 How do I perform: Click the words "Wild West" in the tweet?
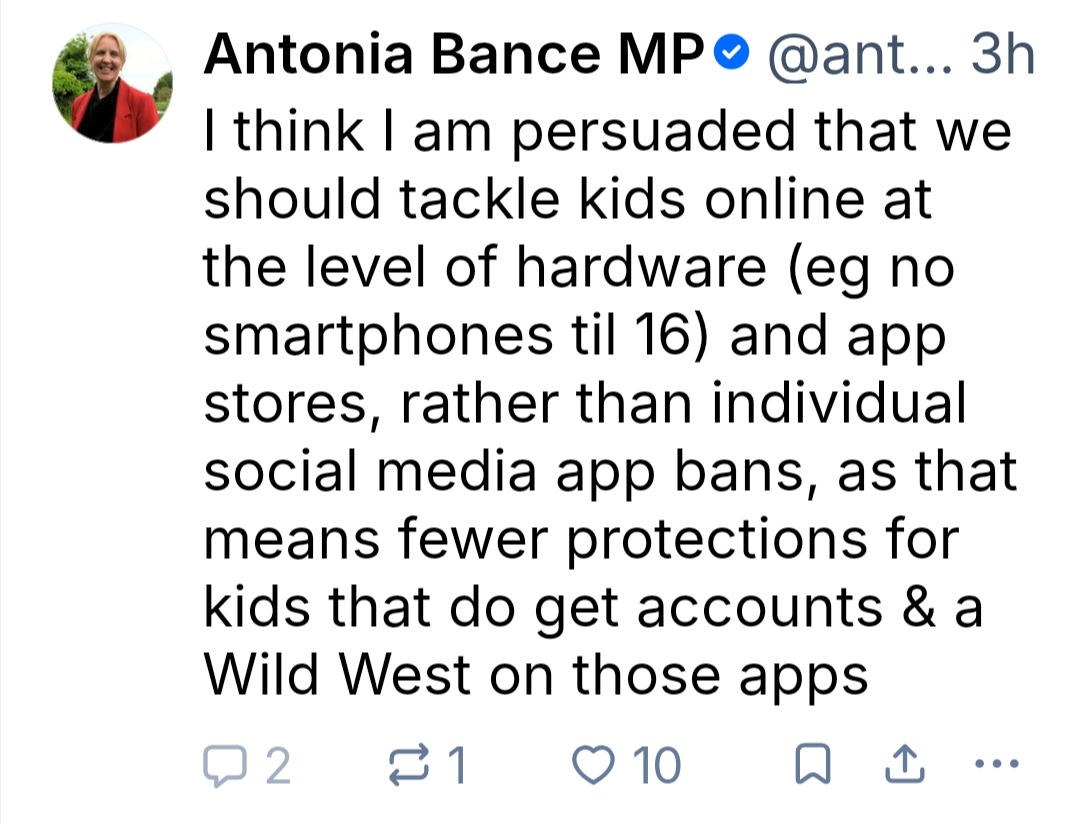[x=337, y=677]
